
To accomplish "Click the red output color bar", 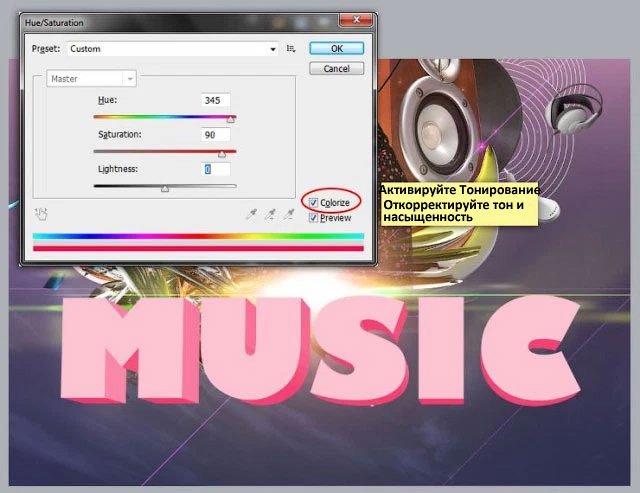I will [x=198, y=248].
